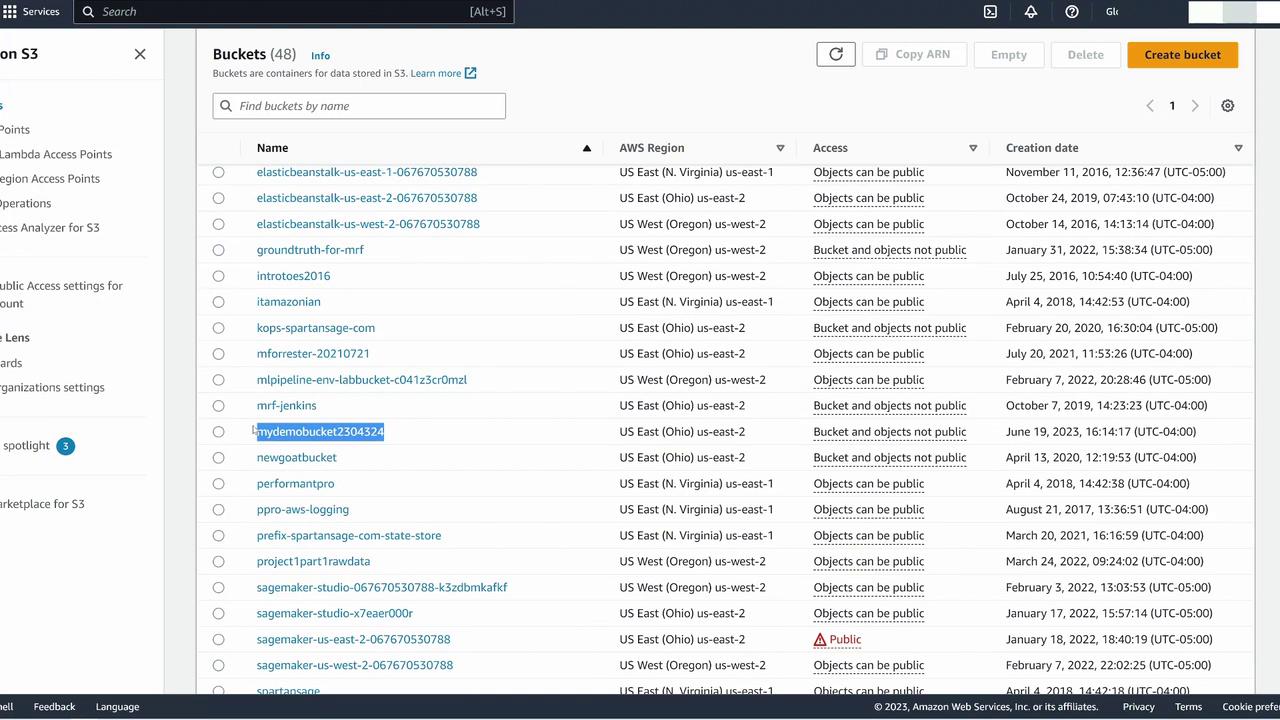The height and width of the screenshot is (720, 1280).
Task: Close the S3 navigation sidebar
Action: (x=140, y=54)
